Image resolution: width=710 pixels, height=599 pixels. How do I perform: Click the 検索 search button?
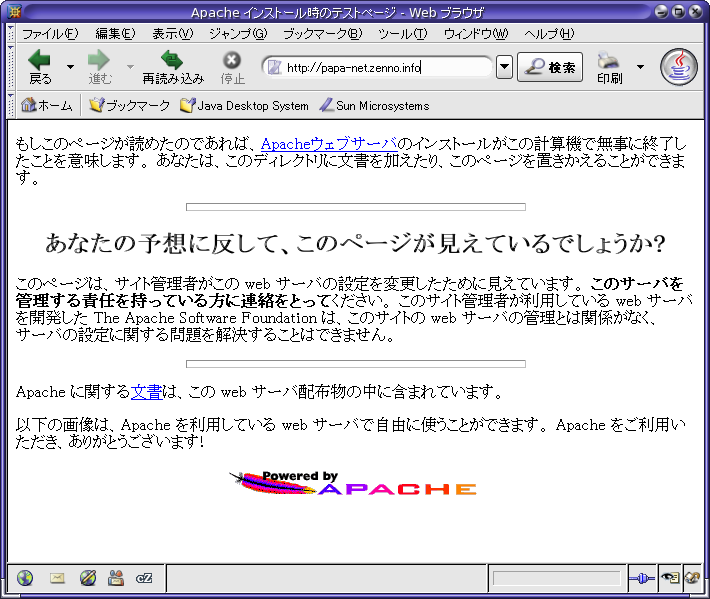tap(550, 67)
